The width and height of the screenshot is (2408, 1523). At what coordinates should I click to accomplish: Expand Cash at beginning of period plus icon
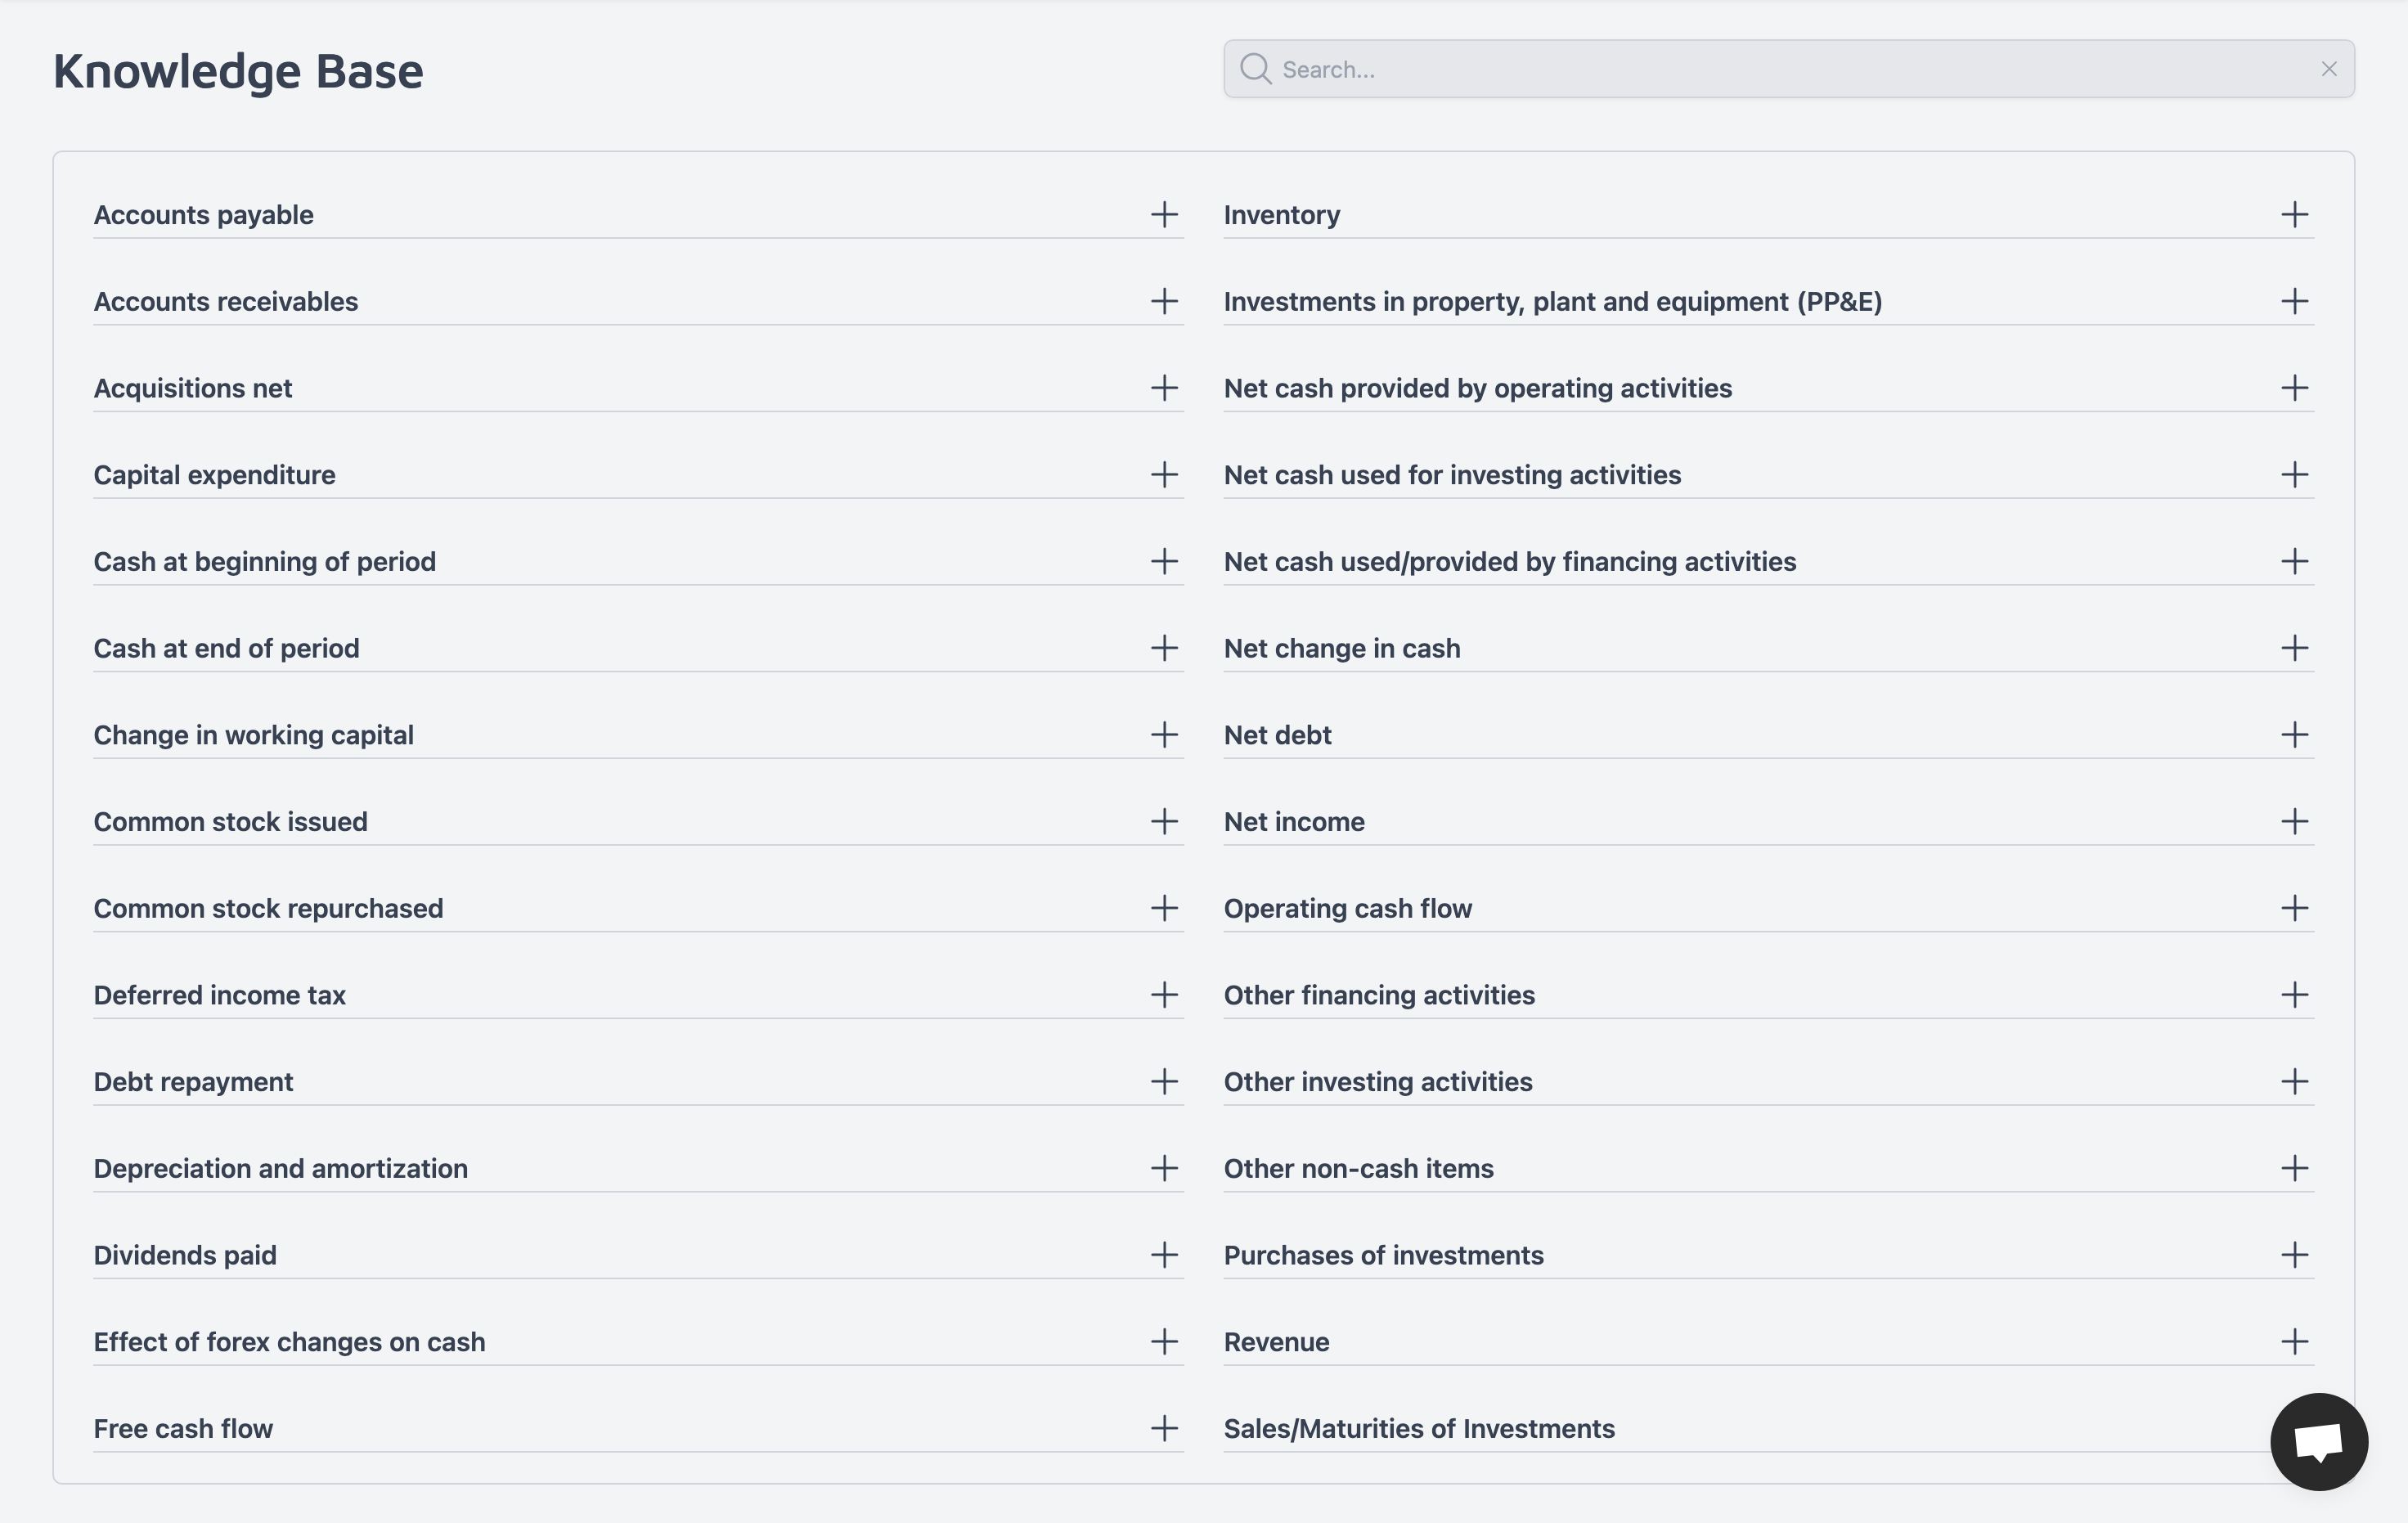(1164, 561)
